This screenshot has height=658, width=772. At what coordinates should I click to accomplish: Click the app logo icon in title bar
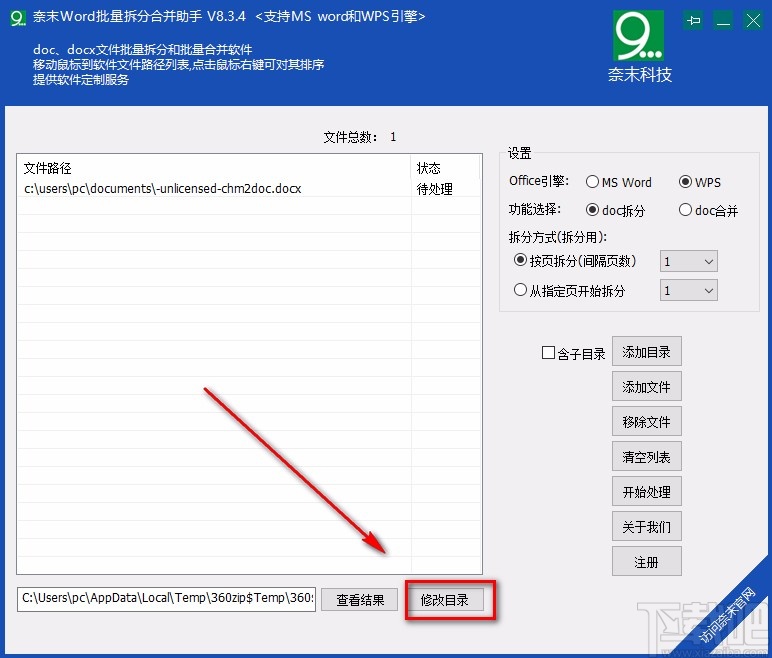tap(18, 18)
